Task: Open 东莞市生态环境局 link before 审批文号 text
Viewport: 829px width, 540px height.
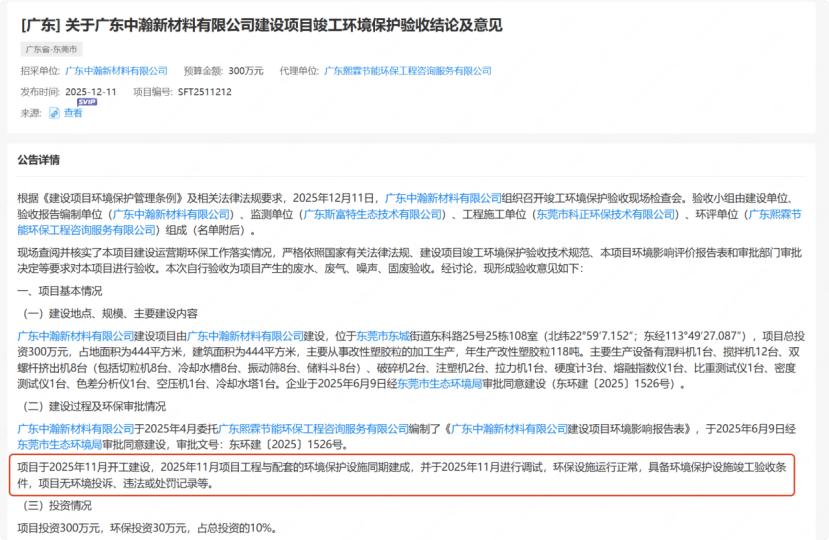Action: point(60,444)
